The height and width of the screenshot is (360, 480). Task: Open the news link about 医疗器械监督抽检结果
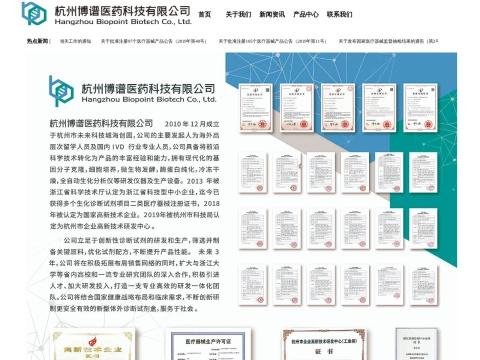388,41
